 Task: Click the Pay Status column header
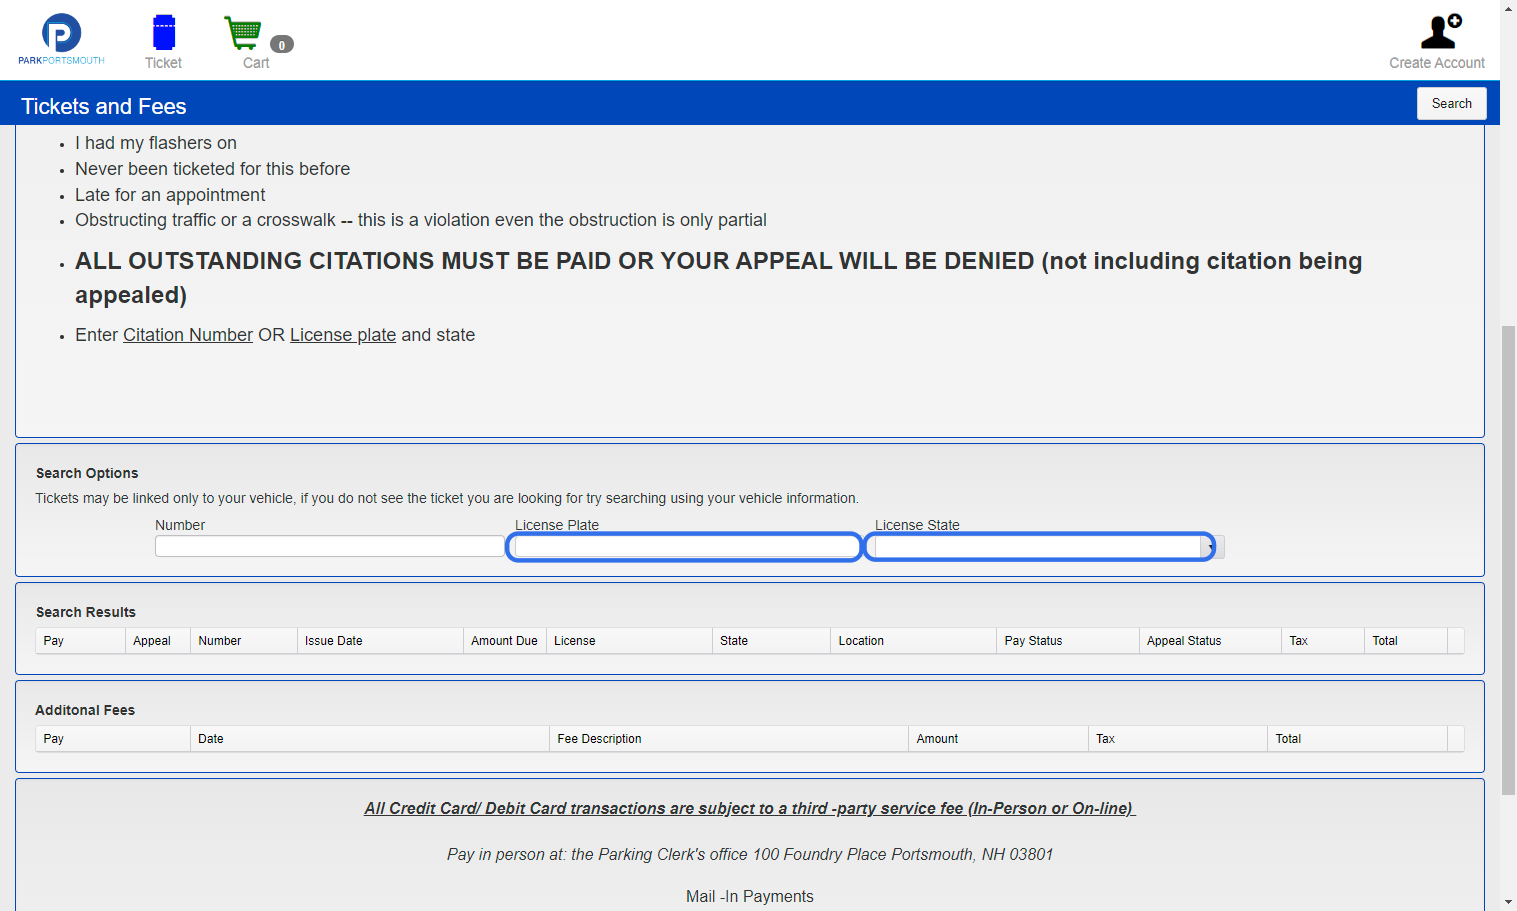tap(1068, 641)
